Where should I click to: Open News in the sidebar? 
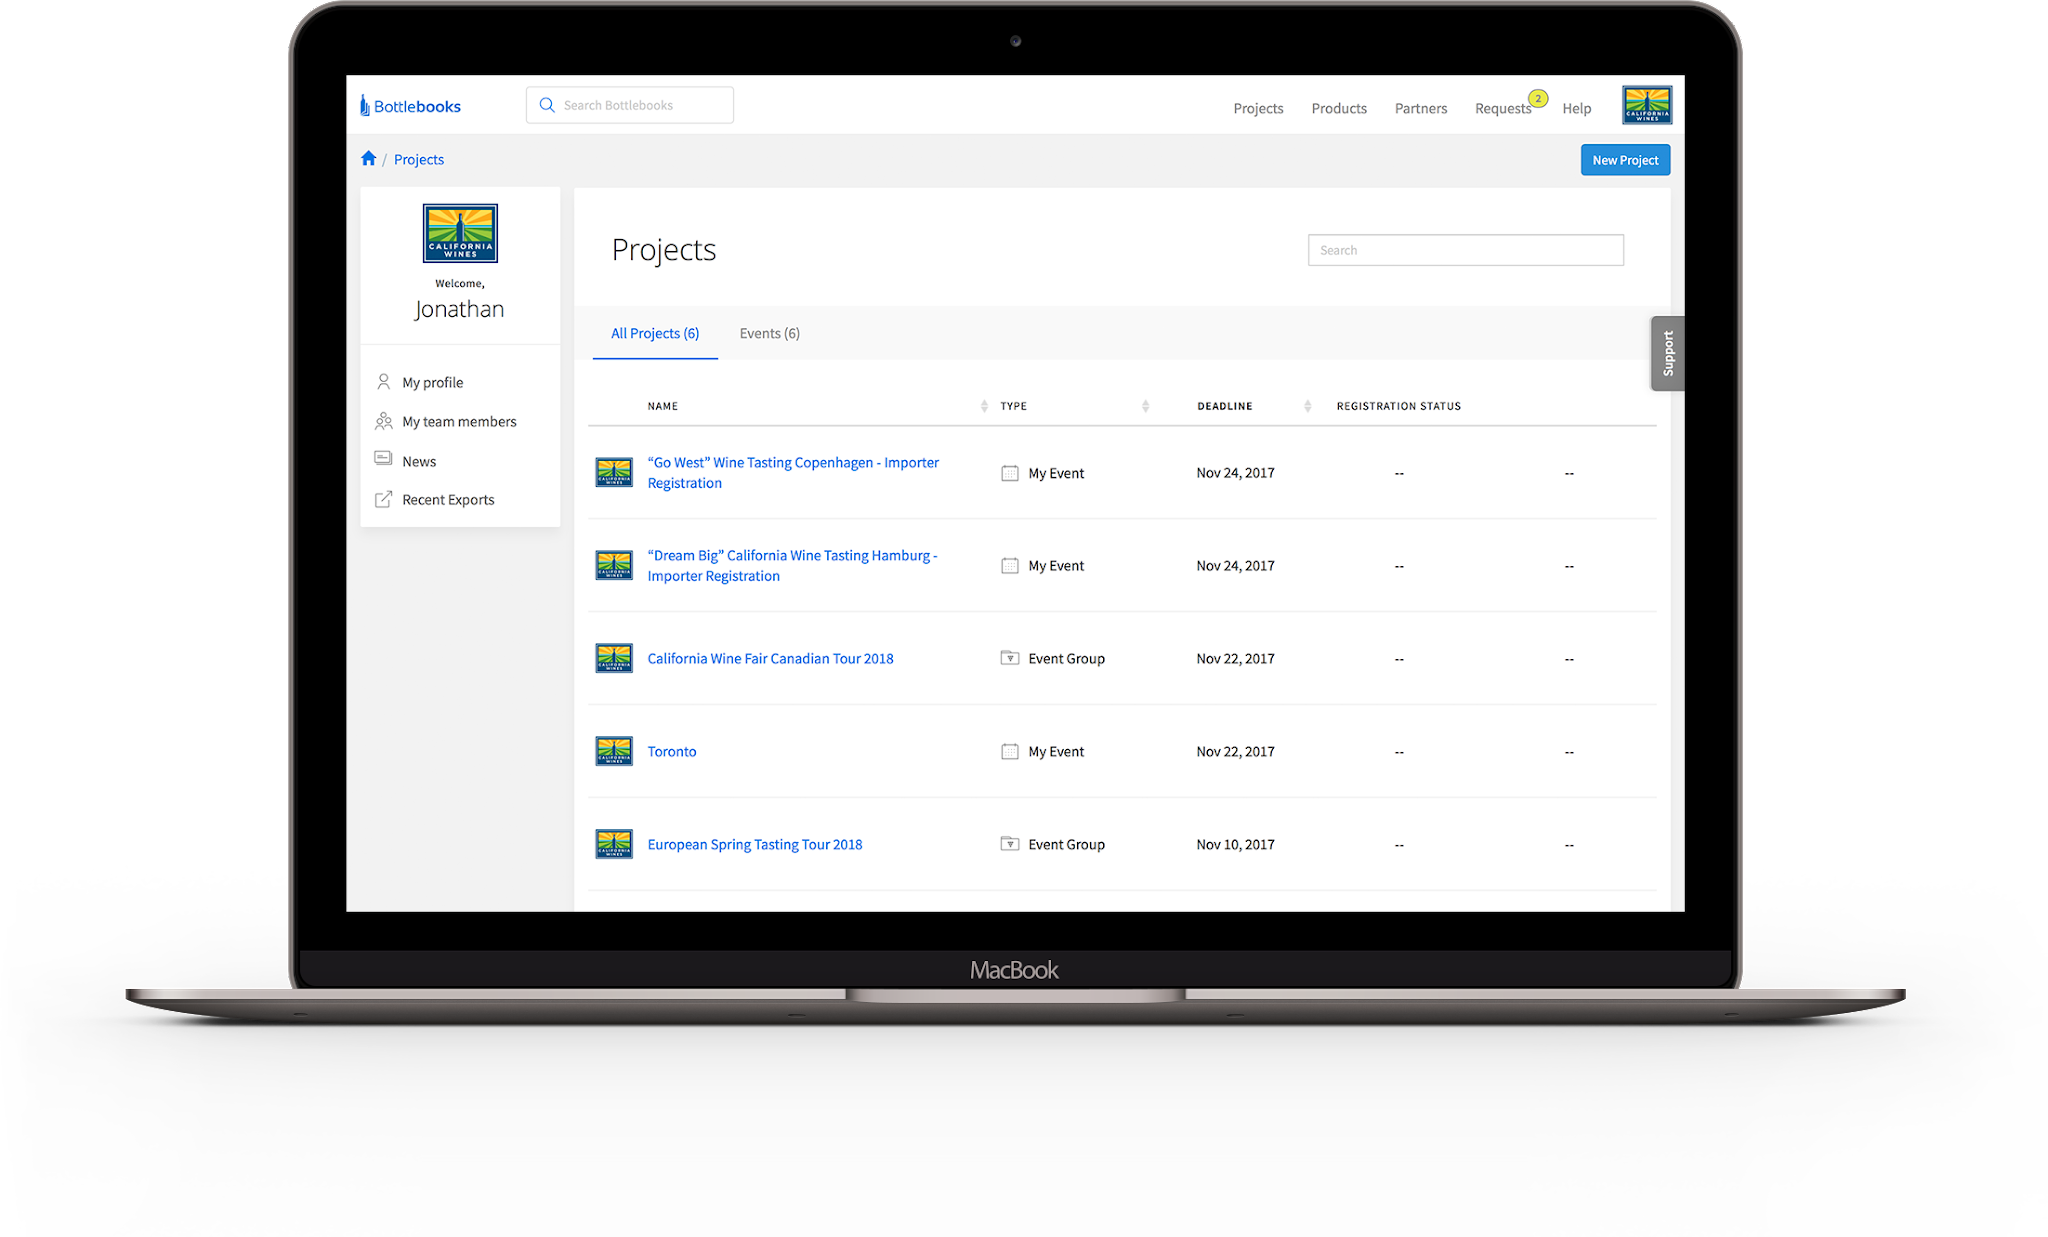[419, 461]
